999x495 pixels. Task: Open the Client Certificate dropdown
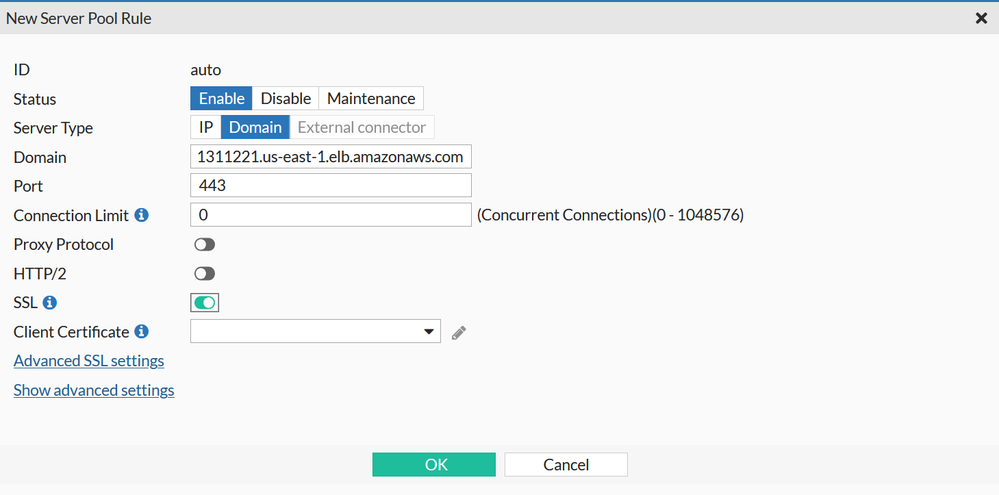[x=315, y=331]
